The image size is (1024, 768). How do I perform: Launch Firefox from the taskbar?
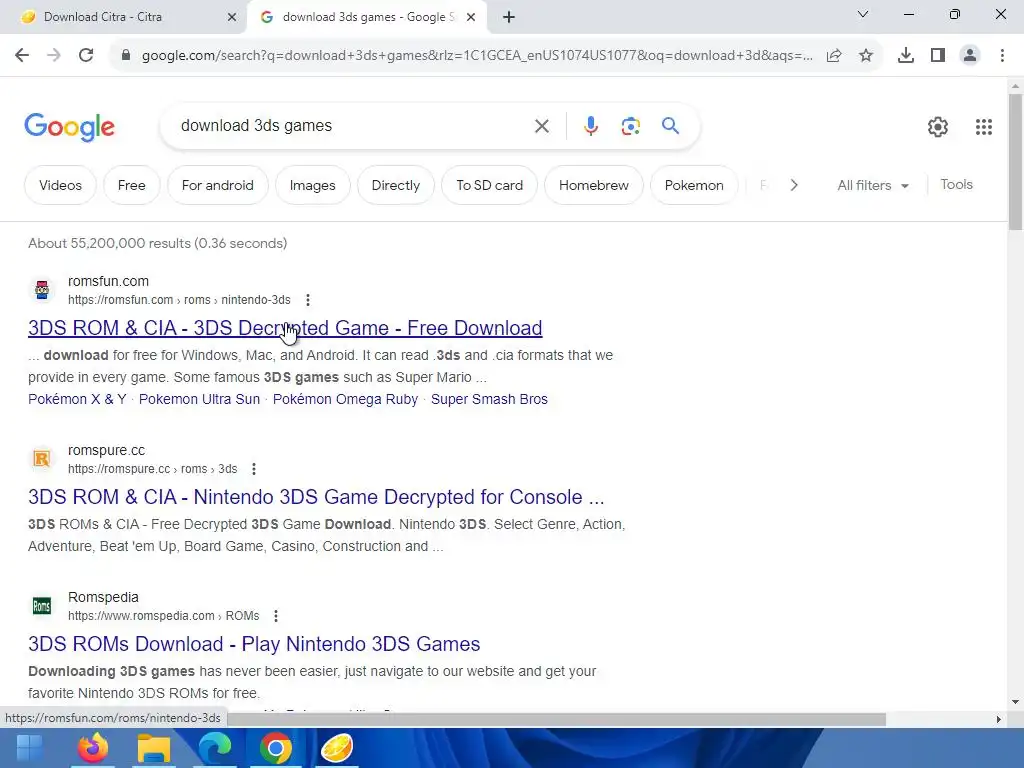pos(93,748)
